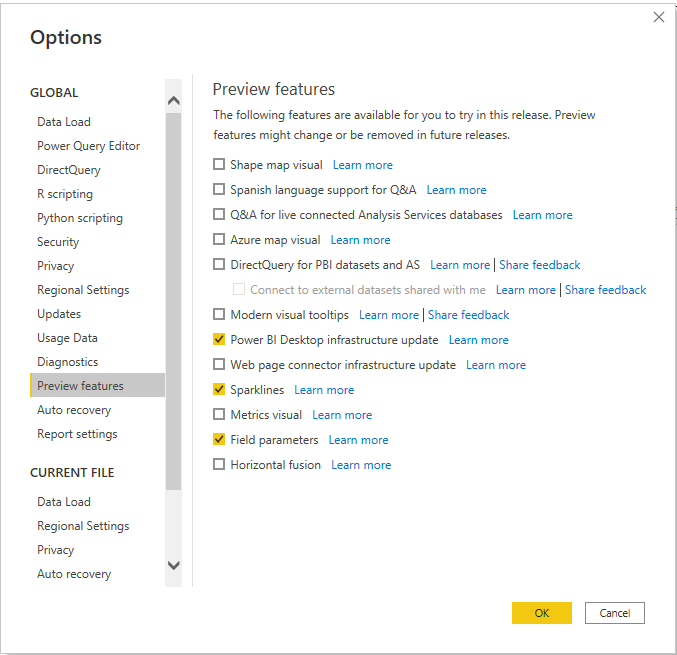Discard changes with Cancel button
Screen dimensions: 677x655
tap(615, 613)
